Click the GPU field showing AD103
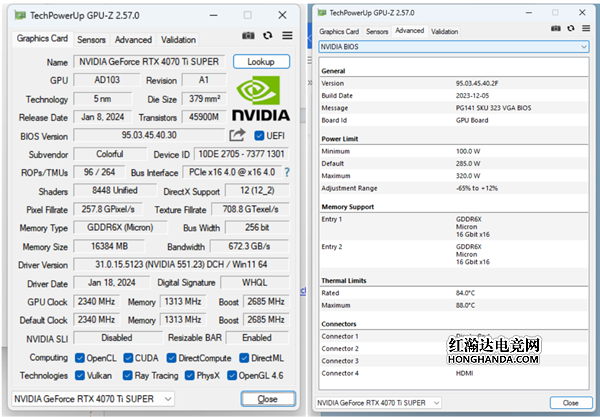This screenshot has width=600, height=417. [x=107, y=80]
